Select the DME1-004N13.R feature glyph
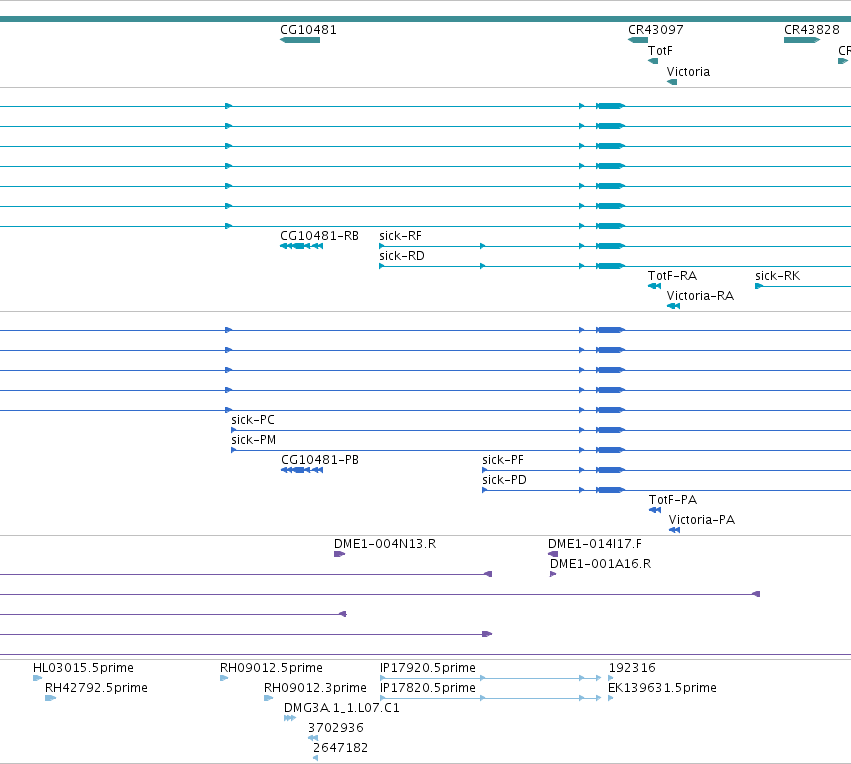The width and height of the screenshot is (851, 764). click(339, 554)
